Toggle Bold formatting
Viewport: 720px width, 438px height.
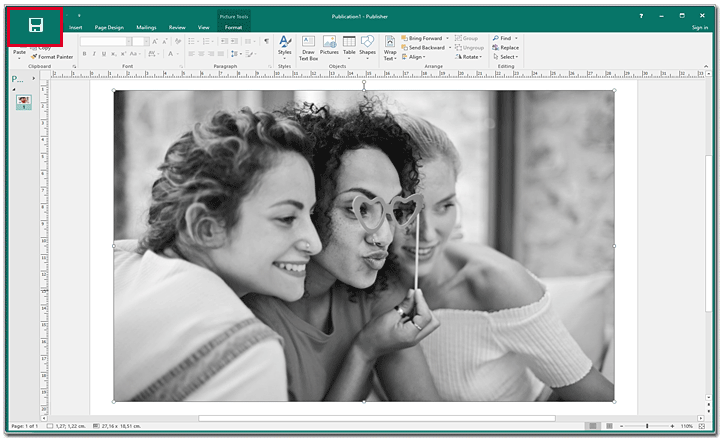(x=84, y=54)
